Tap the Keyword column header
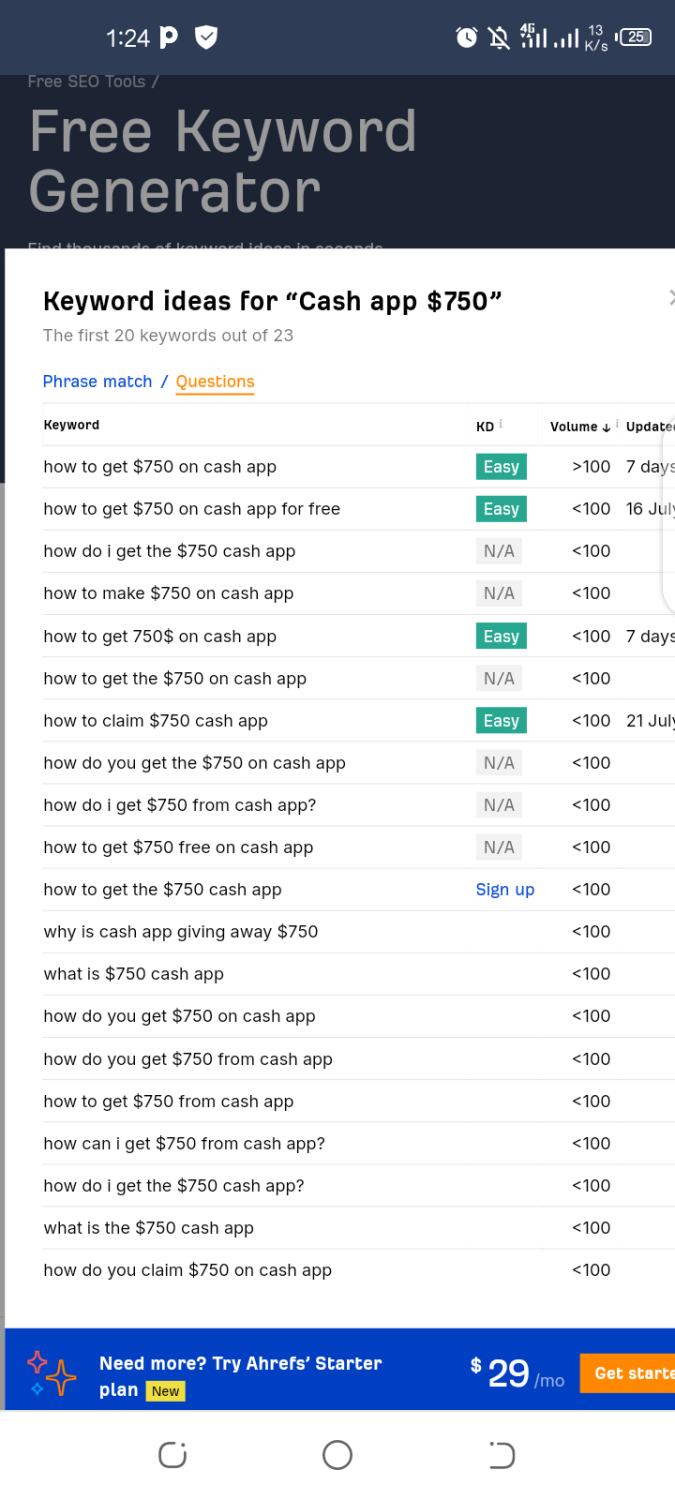 pyautogui.click(x=71, y=425)
